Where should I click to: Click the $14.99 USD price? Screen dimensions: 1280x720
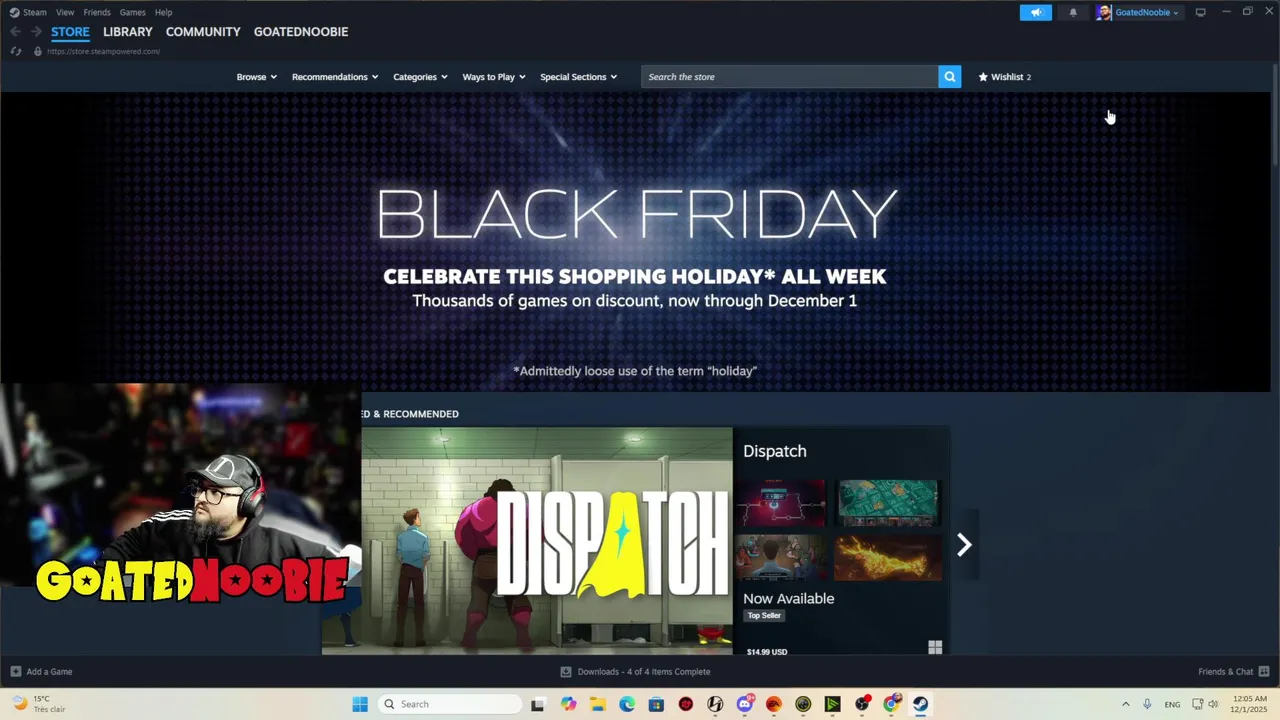[767, 652]
